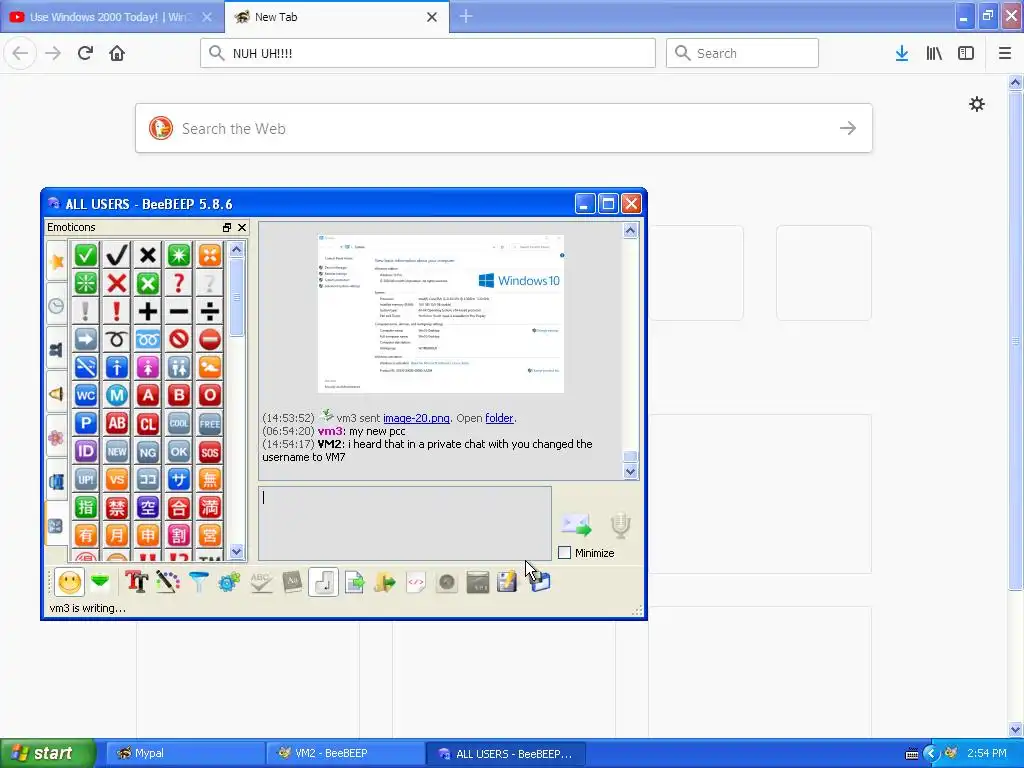The image size is (1024, 768).
Task: Go to browser home page
Action: (x=117, y=53)
